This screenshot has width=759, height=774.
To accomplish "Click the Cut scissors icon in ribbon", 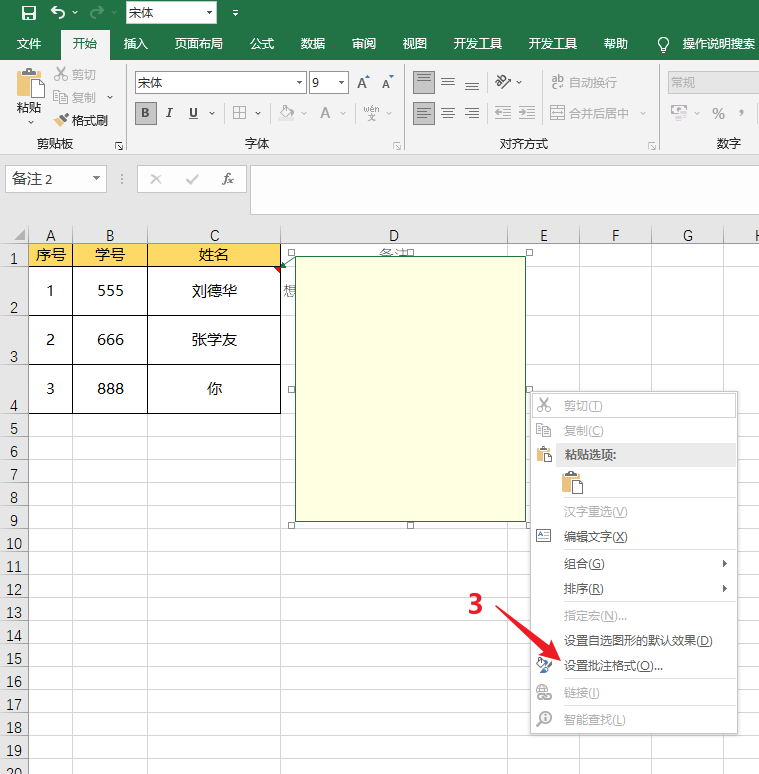I will click(x=61, y=74).
